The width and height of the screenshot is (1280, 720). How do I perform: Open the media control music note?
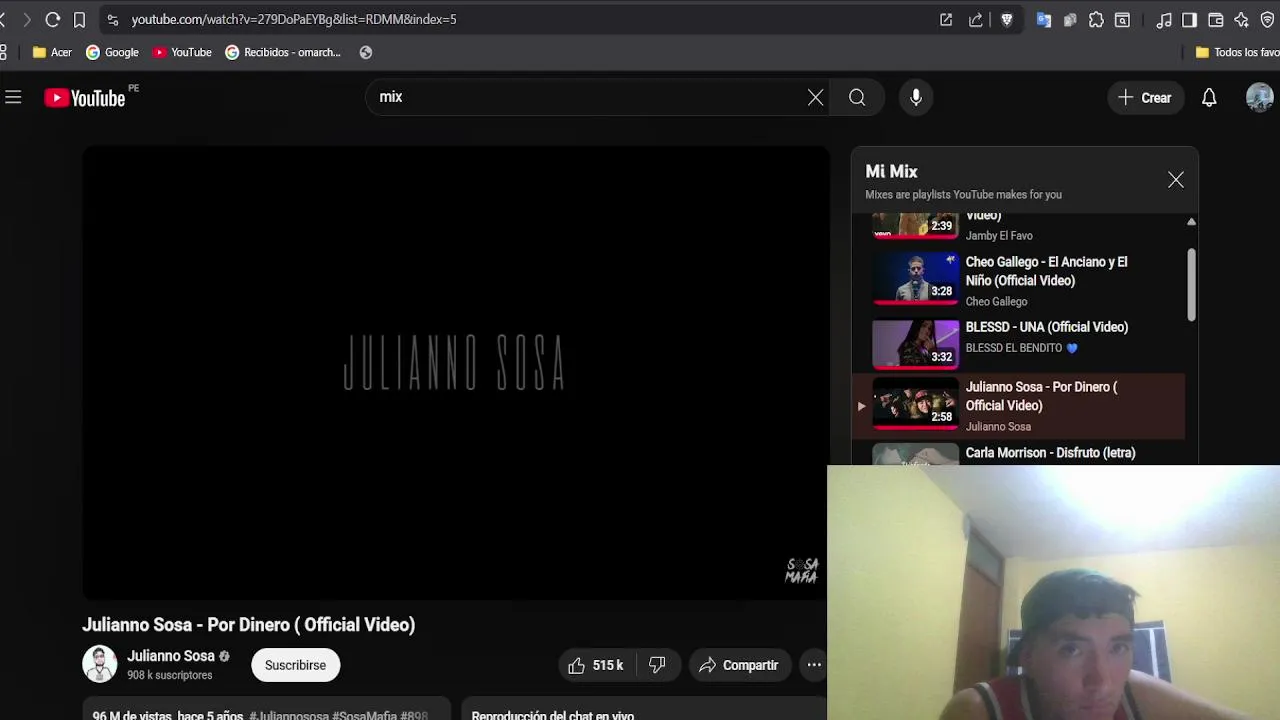coord(1164,19)
